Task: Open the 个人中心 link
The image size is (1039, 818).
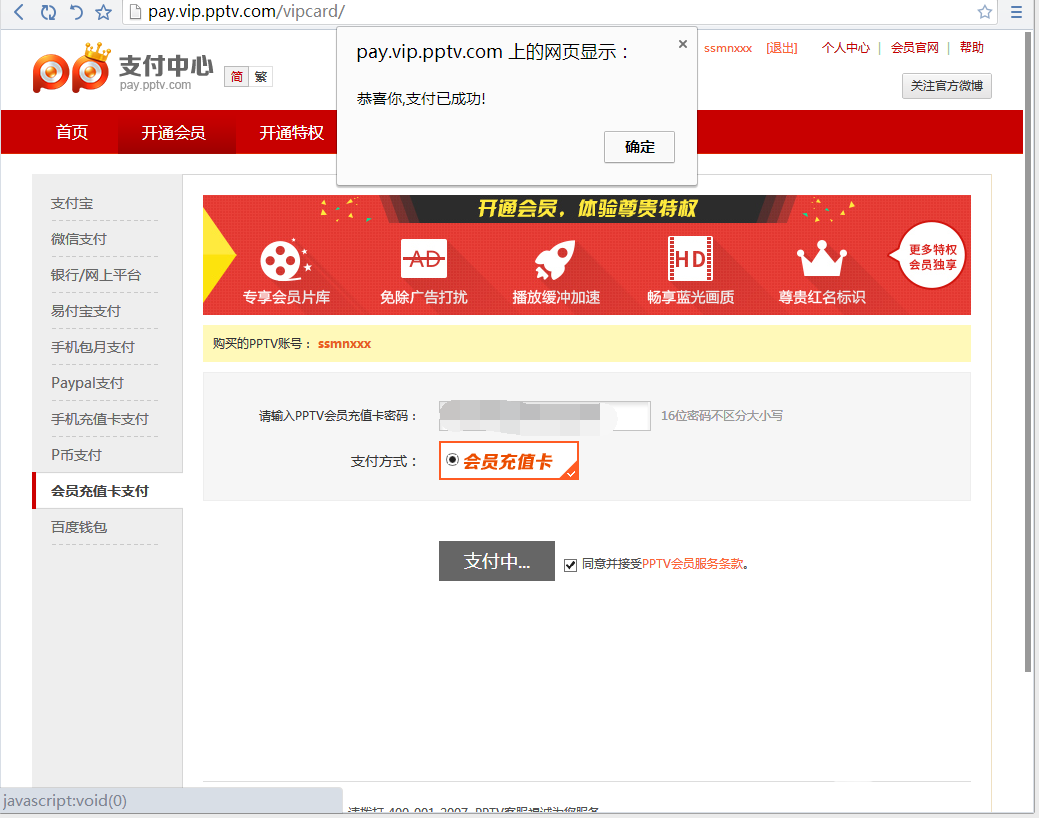Action: coord(846,48)
